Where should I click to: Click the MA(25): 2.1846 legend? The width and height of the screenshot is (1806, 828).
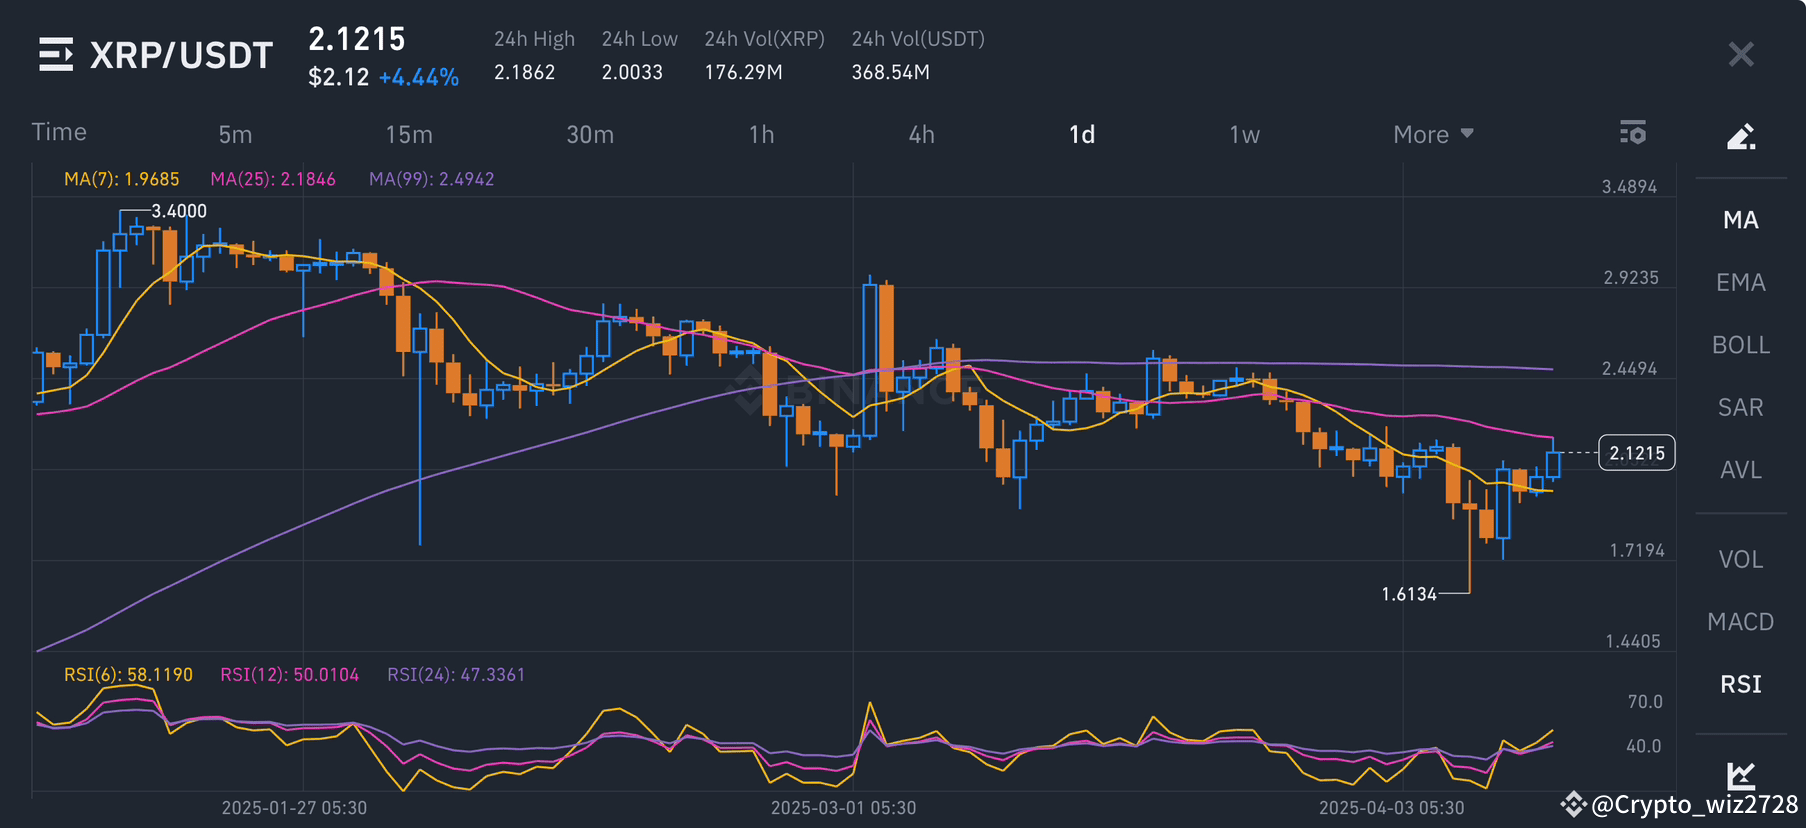(x=273, y=179)
